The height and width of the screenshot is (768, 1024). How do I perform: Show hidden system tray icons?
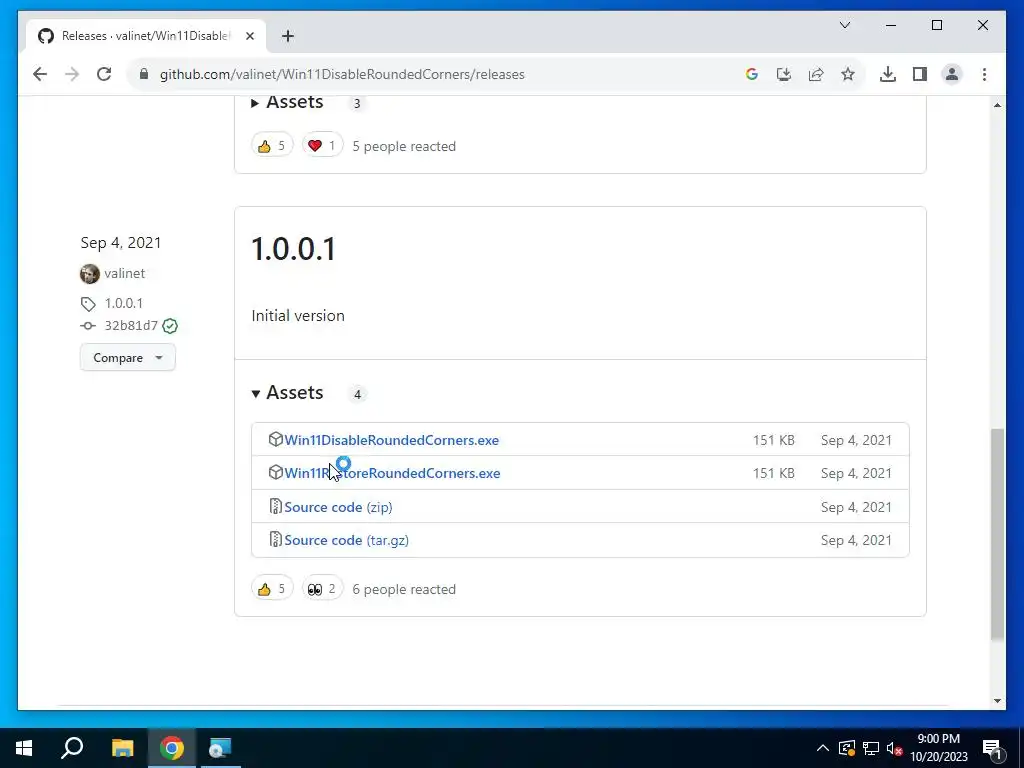pyautogui.click(x=823, y=748)
